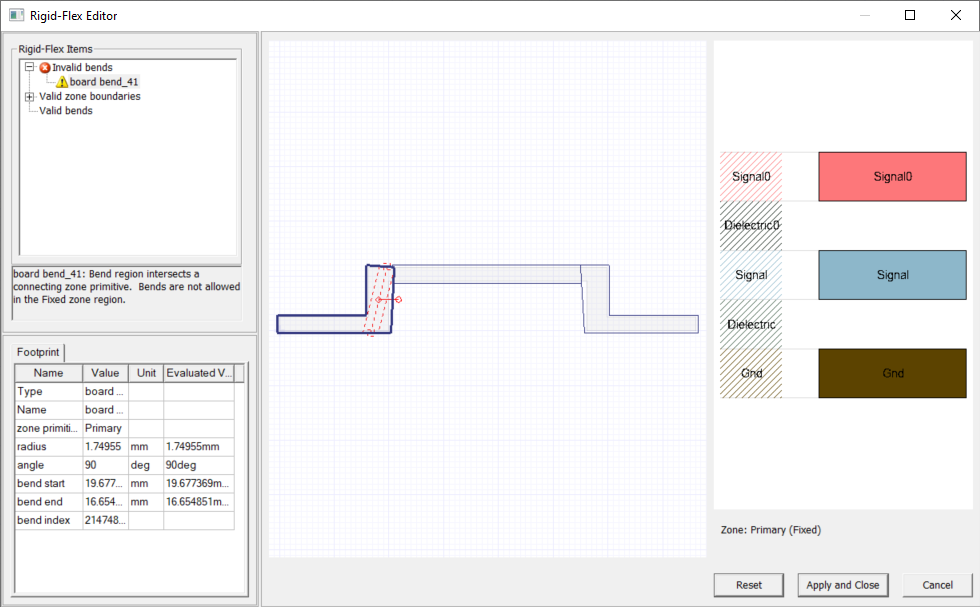Viewport: 980px width, 607px height.
Task: Click the Rigid-Flex Editor title bar icon
Action: pyautogui.click(x=14, y=15)
